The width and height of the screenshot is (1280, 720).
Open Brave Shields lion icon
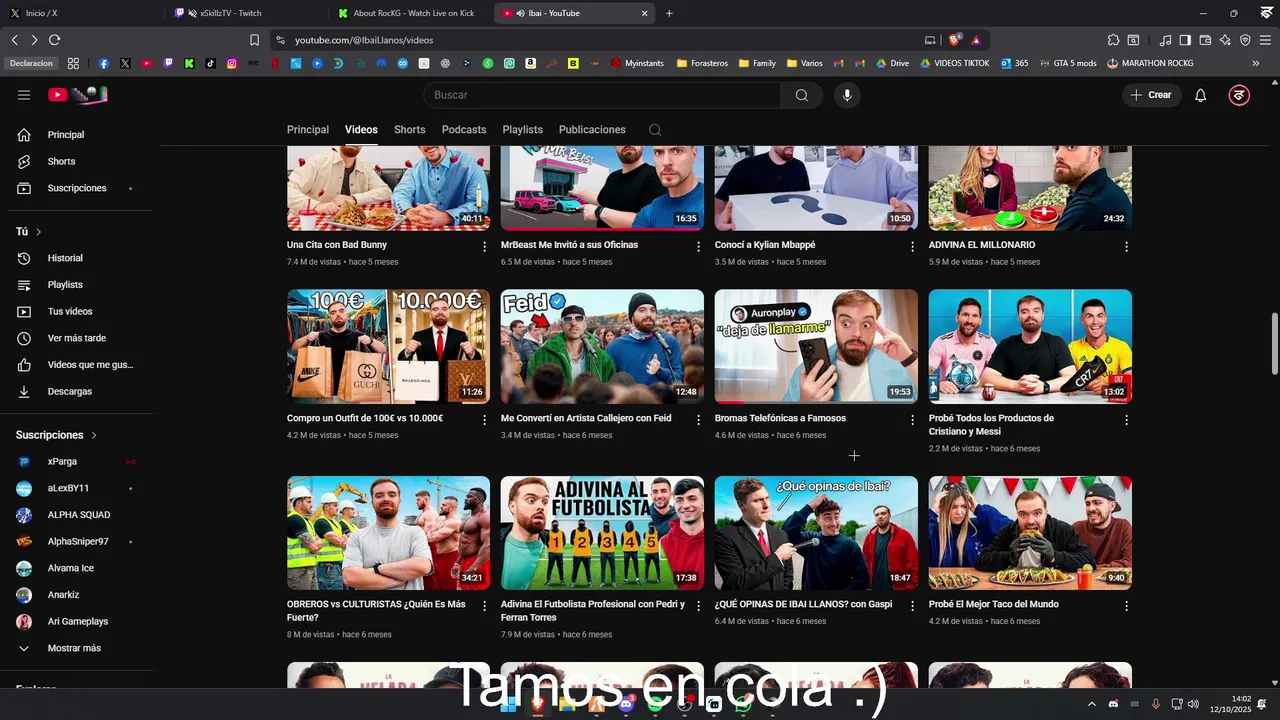click(954, 40)
